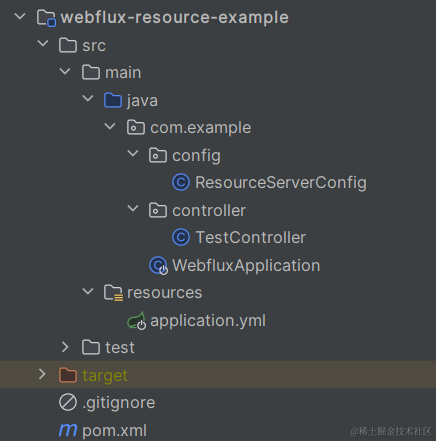Select the com.example package label
The height and width of the screenshot is (441, 436).
click(201, 128)
